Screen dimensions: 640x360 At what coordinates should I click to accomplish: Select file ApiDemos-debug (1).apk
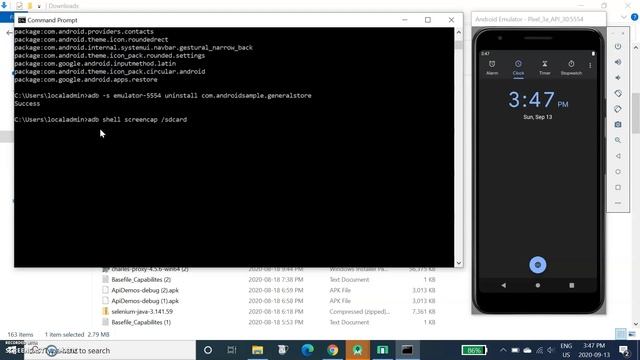[x=145, y=301]
